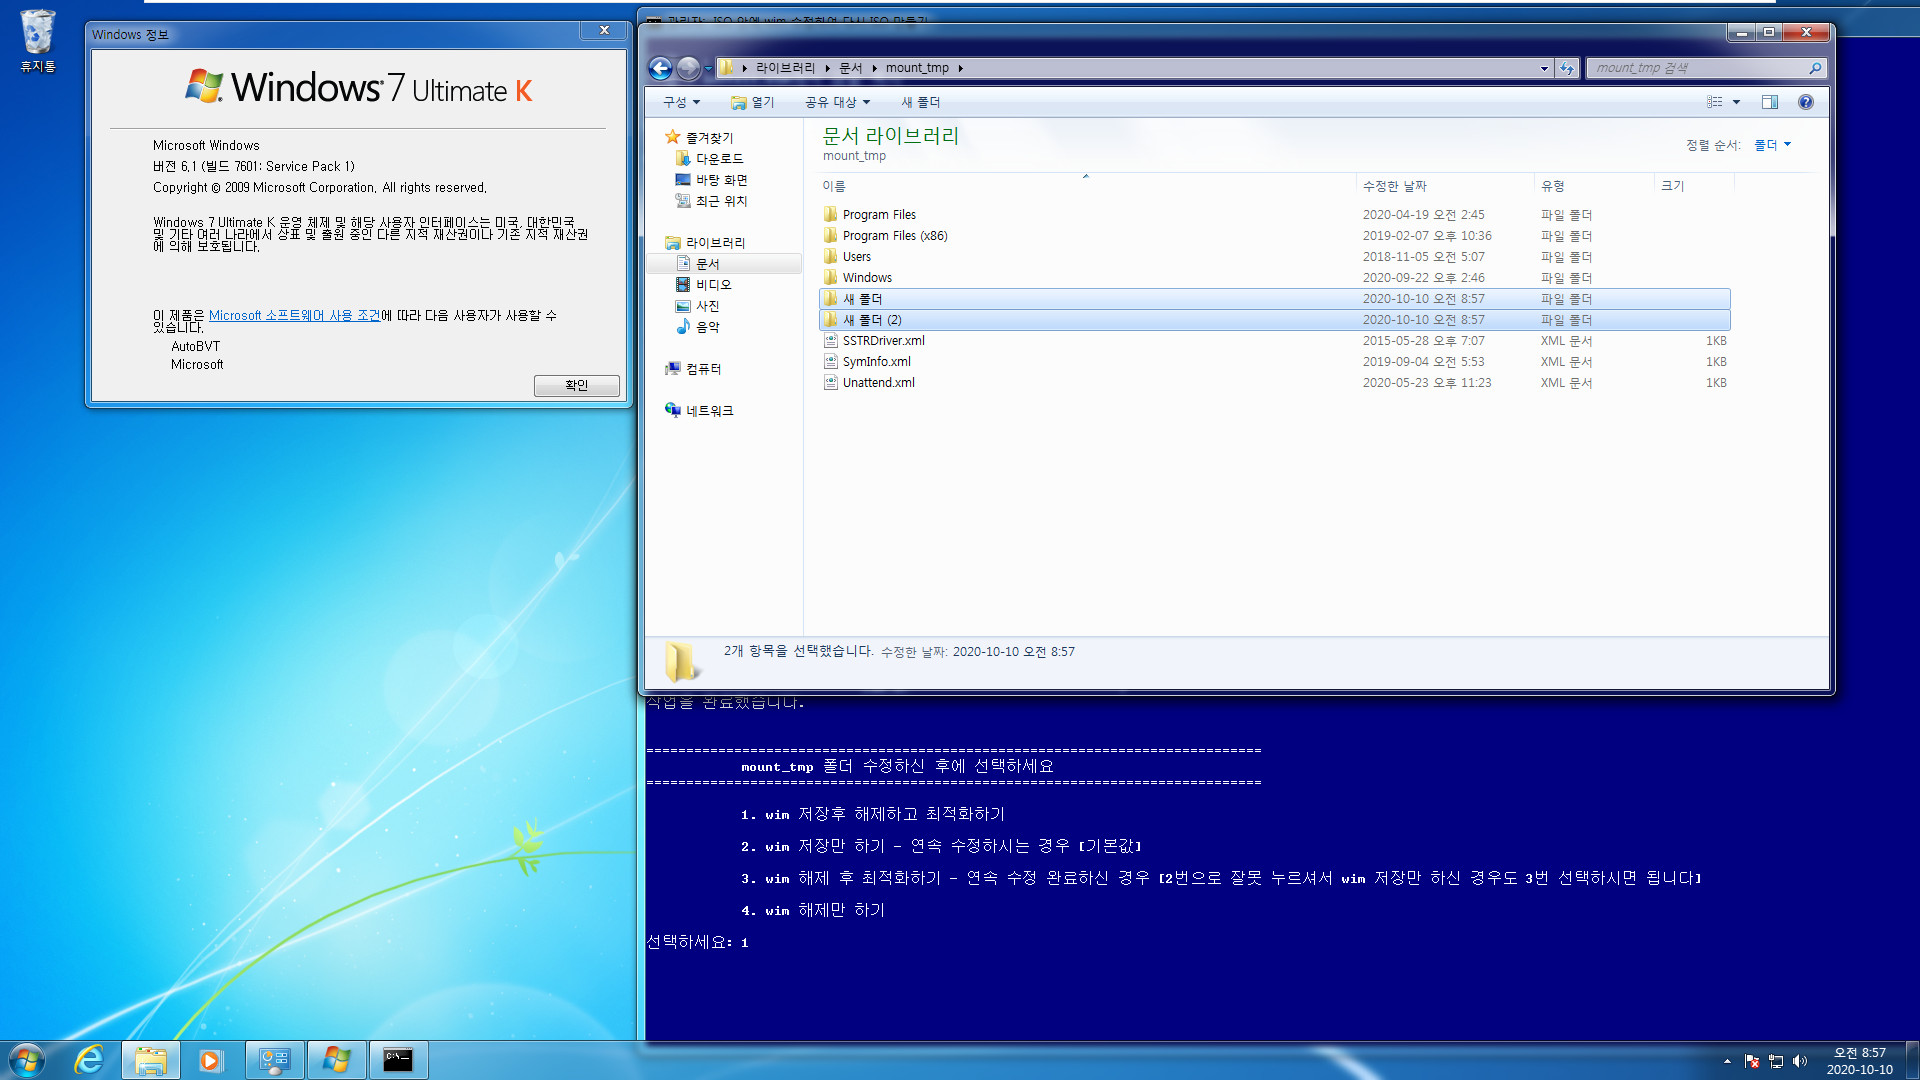Open Windows Explorer taskbar button
The width and height of the screenshot is (1920, 1080).
click(151, 1060)
